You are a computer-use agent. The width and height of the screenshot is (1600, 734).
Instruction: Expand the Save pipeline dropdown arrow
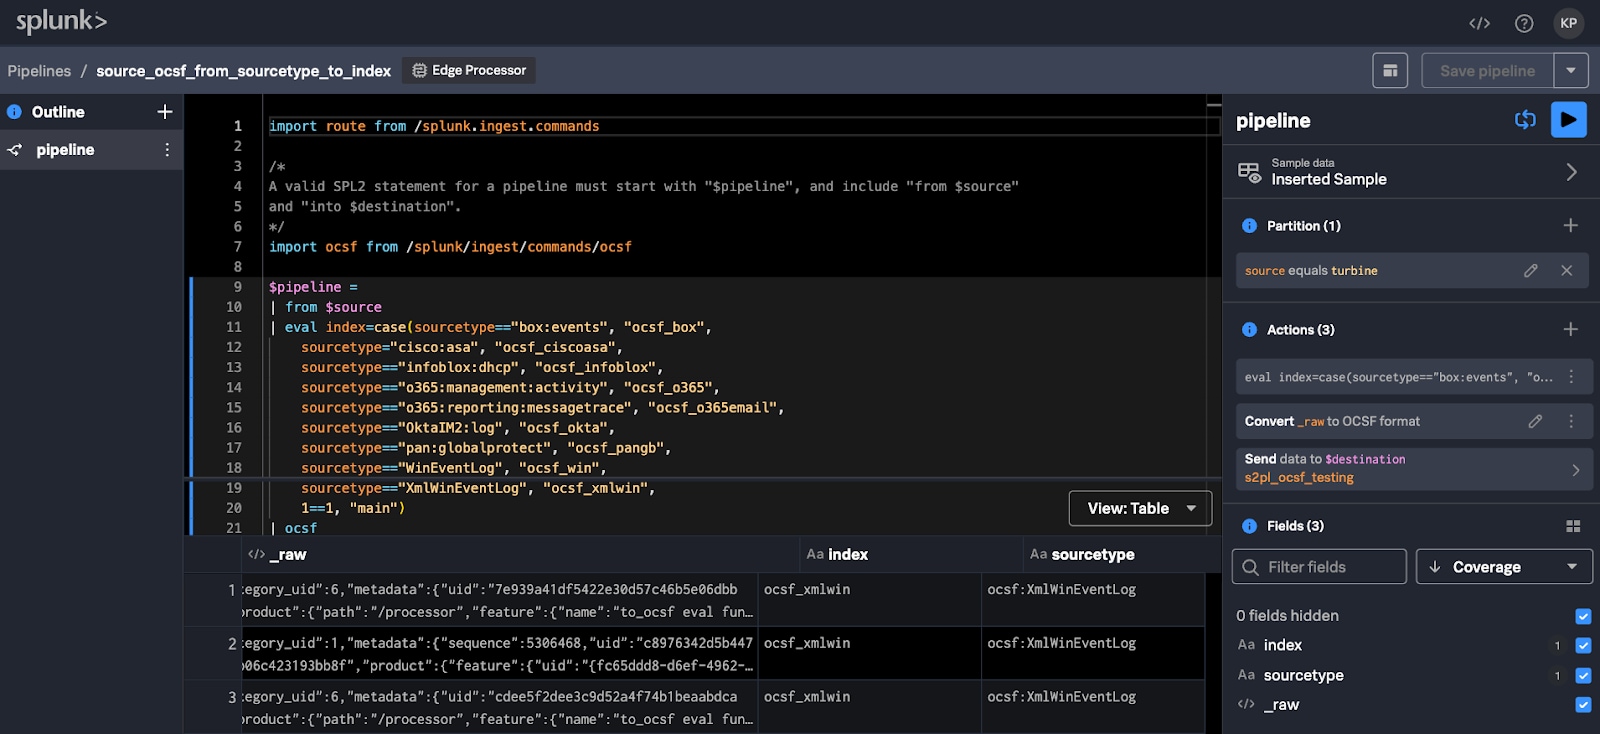tap(1571, 71)
